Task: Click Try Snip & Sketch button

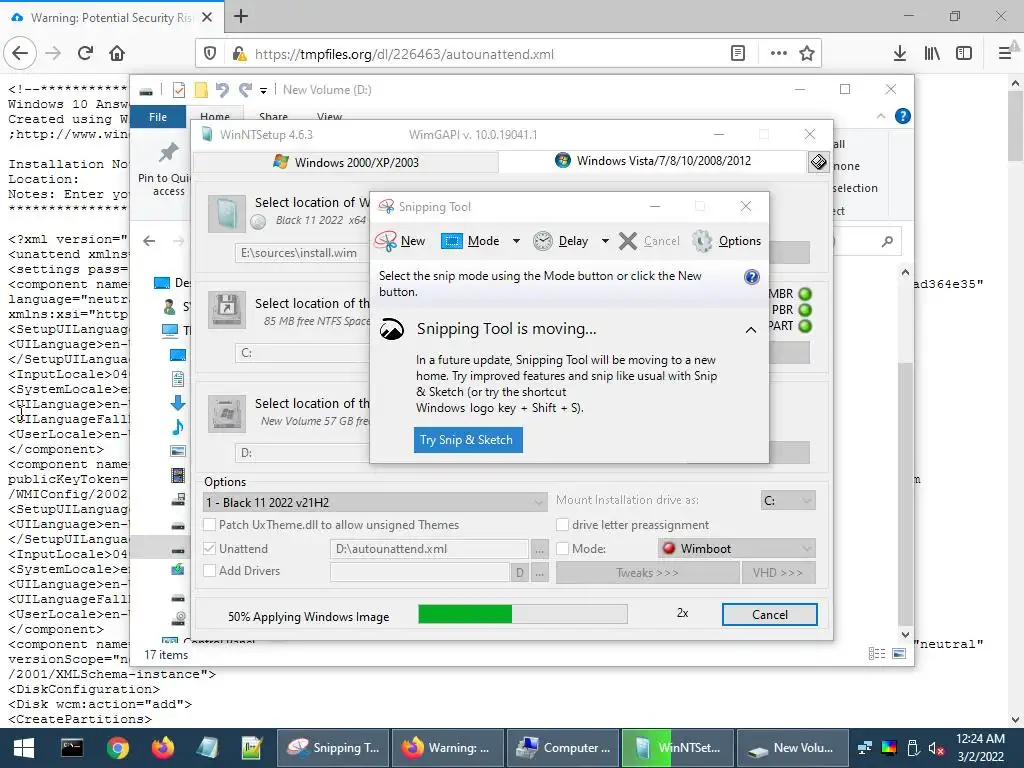Action: point(468,440)
